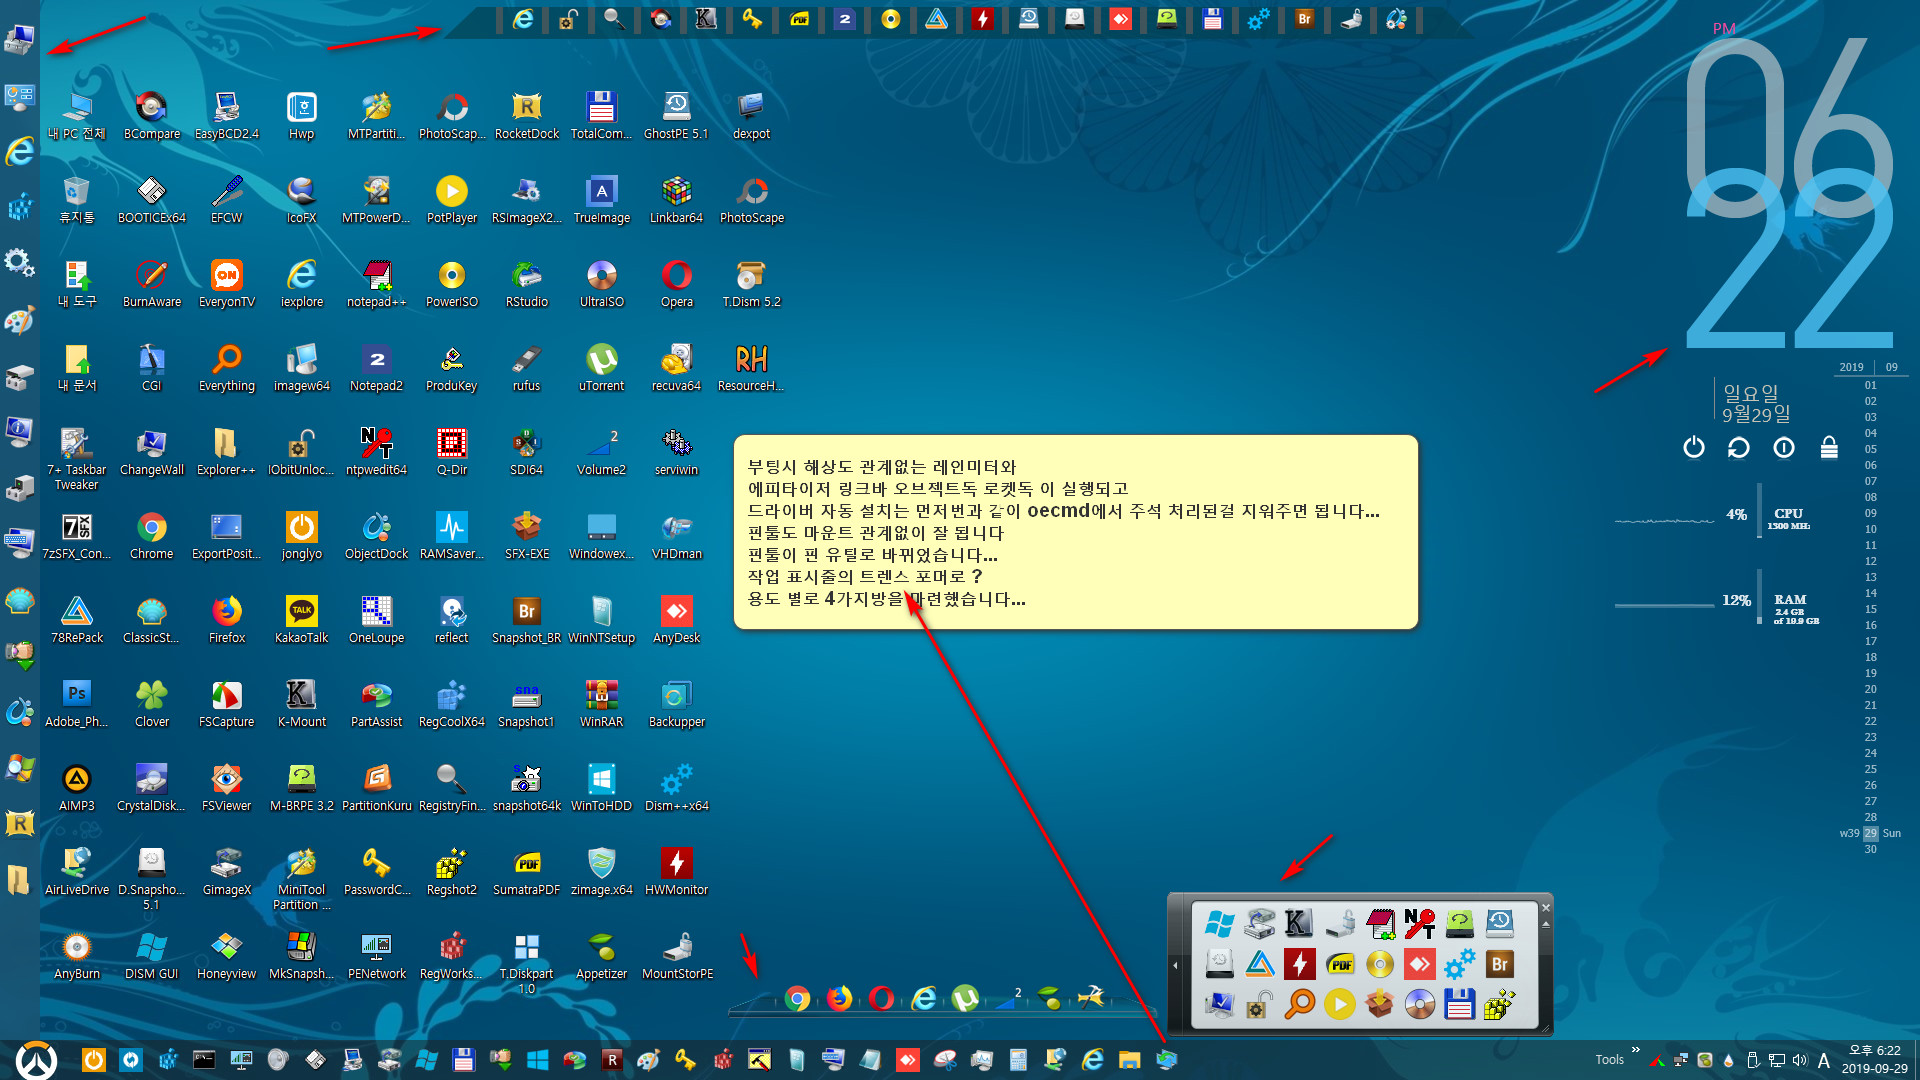Screen dimensions: 1920x1080
Task: Open the Bridge Br icon in top linkbar
Action: click(1304, 19)
